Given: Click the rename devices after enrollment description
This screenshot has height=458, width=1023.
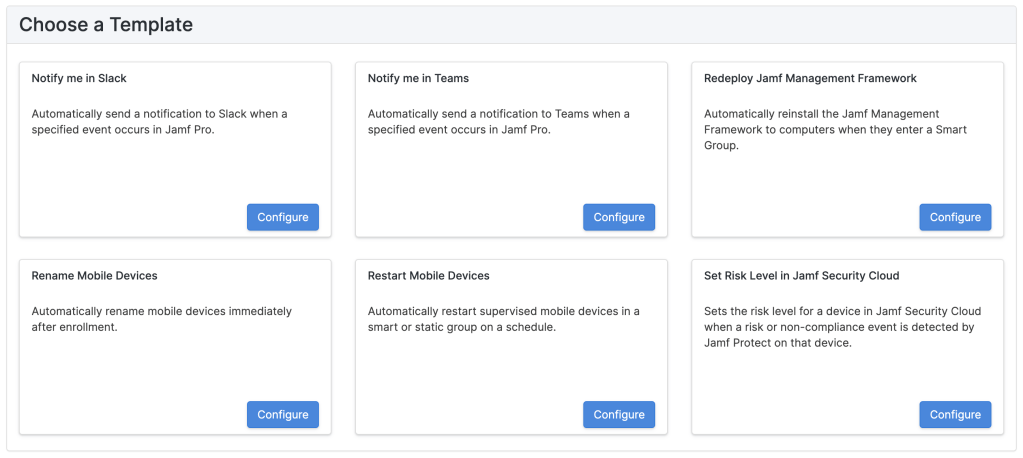Looking at the screenshot, I should (x=161, y=319).
